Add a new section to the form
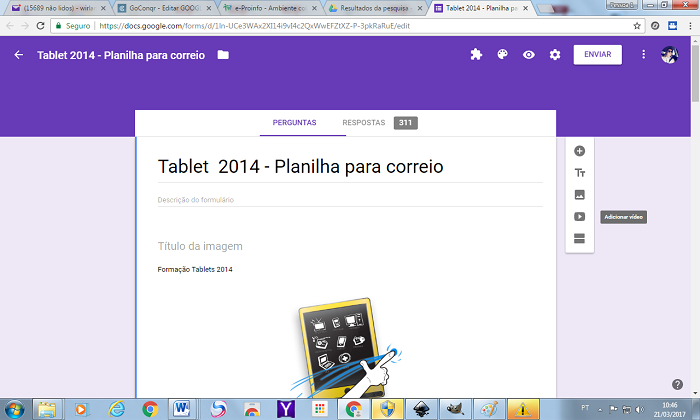 579,239
